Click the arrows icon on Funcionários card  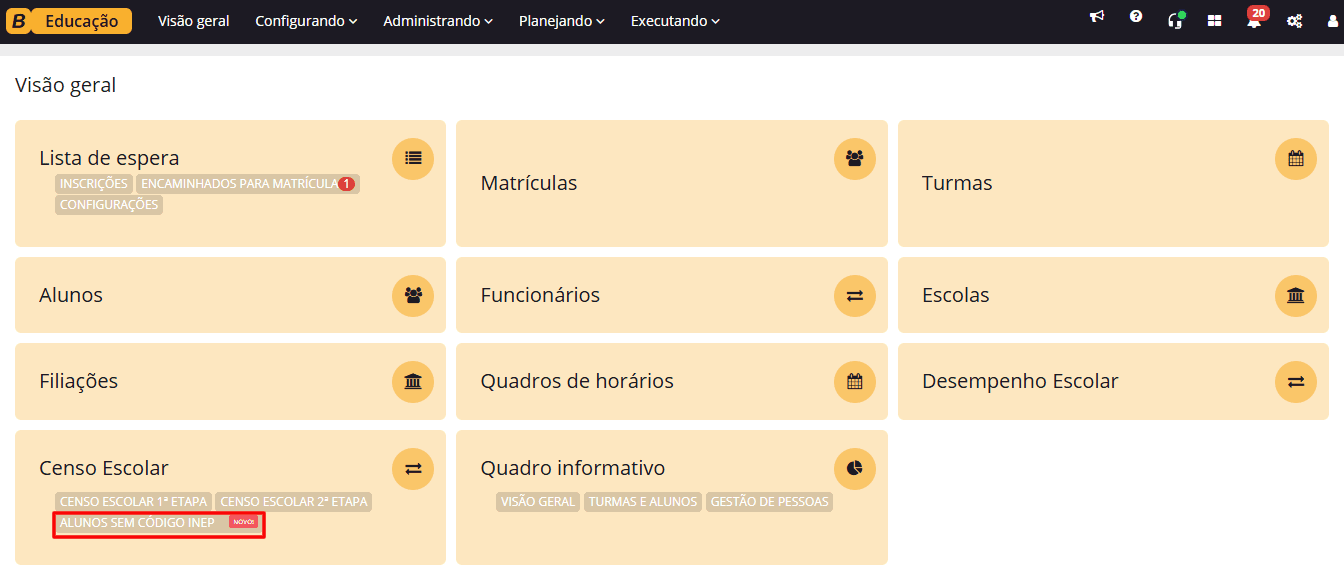click(x=855, y=295)
